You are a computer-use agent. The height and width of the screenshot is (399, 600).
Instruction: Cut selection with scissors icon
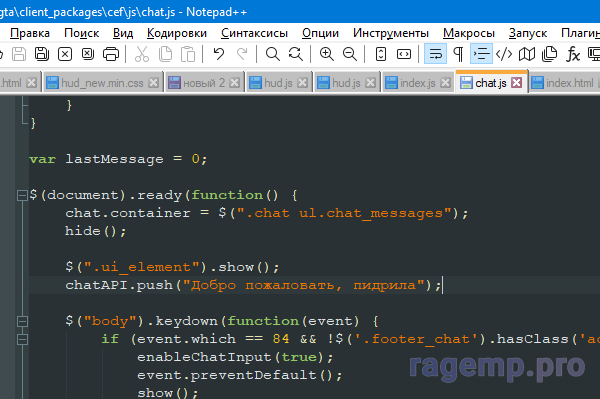click(x=142, y=54)
